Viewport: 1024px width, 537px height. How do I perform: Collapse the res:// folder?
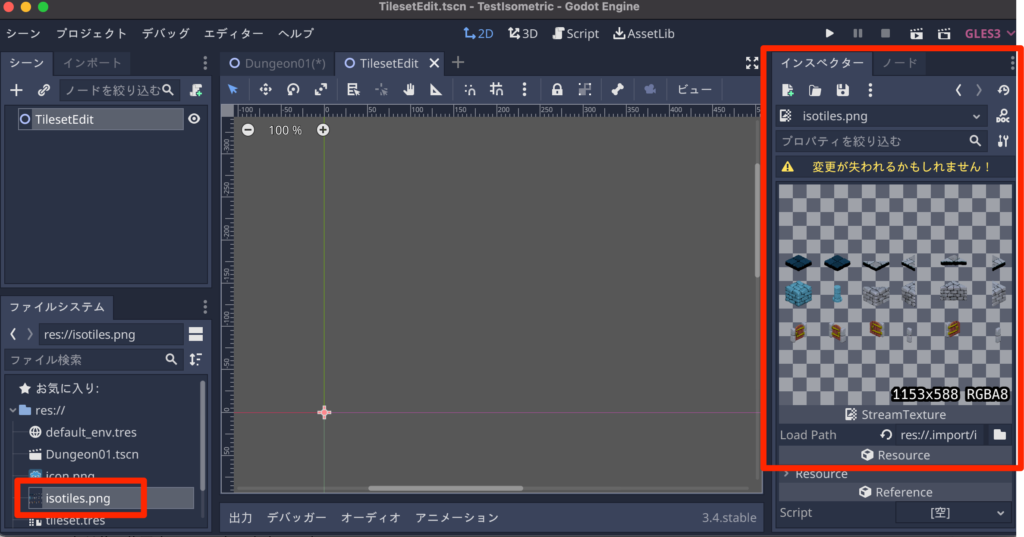coord(13,410)
